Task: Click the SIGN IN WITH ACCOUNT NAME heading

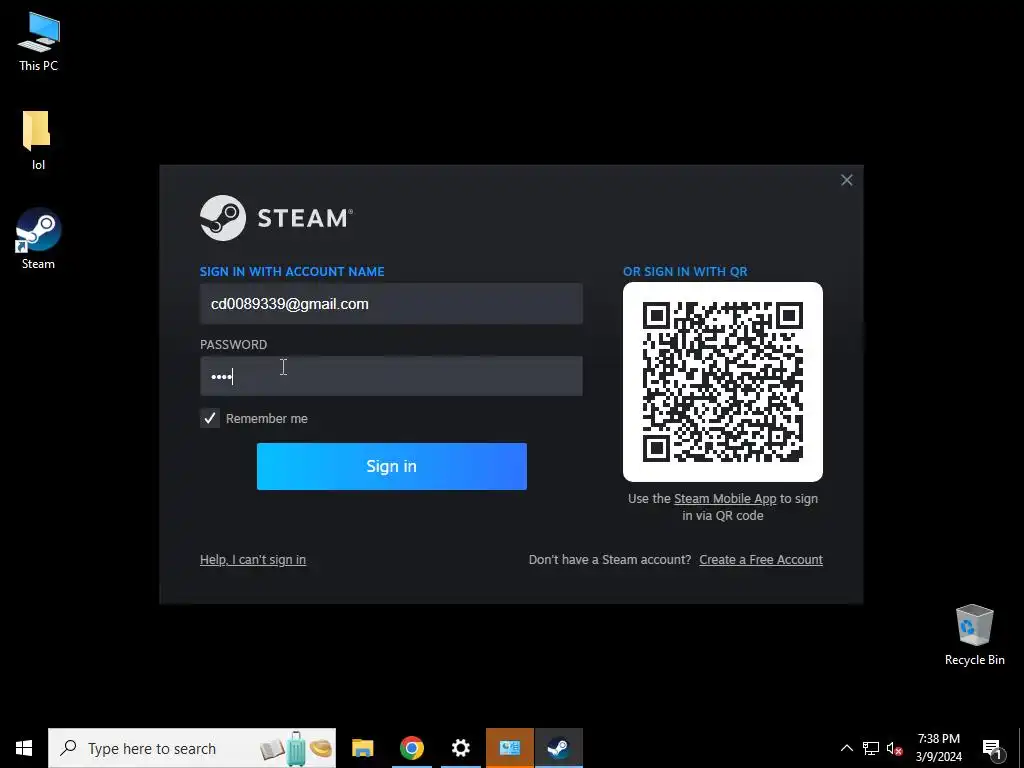Action: tap(292, 272)
